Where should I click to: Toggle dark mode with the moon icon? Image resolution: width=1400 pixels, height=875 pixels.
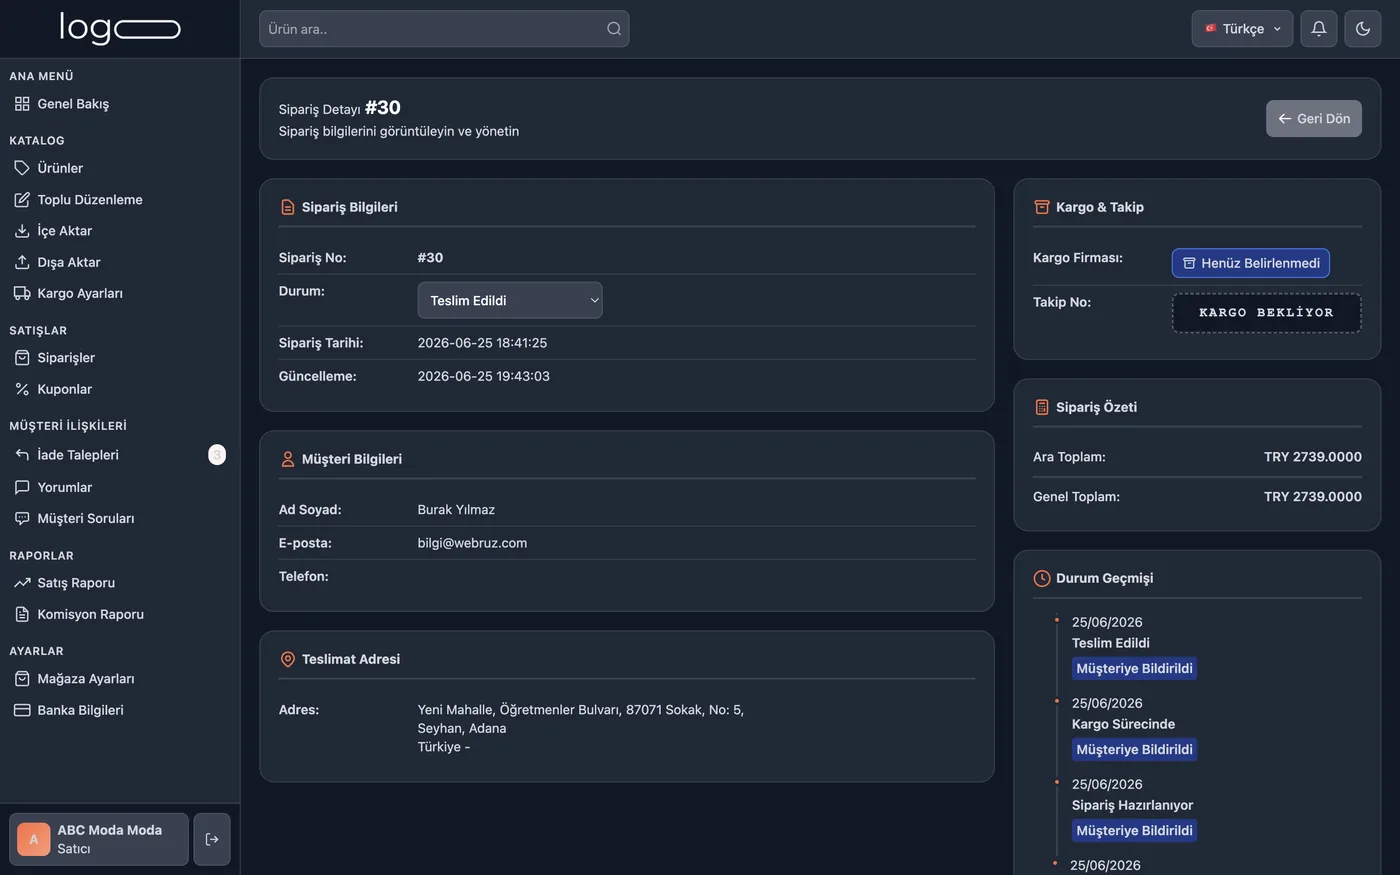tap(1362, 29)
